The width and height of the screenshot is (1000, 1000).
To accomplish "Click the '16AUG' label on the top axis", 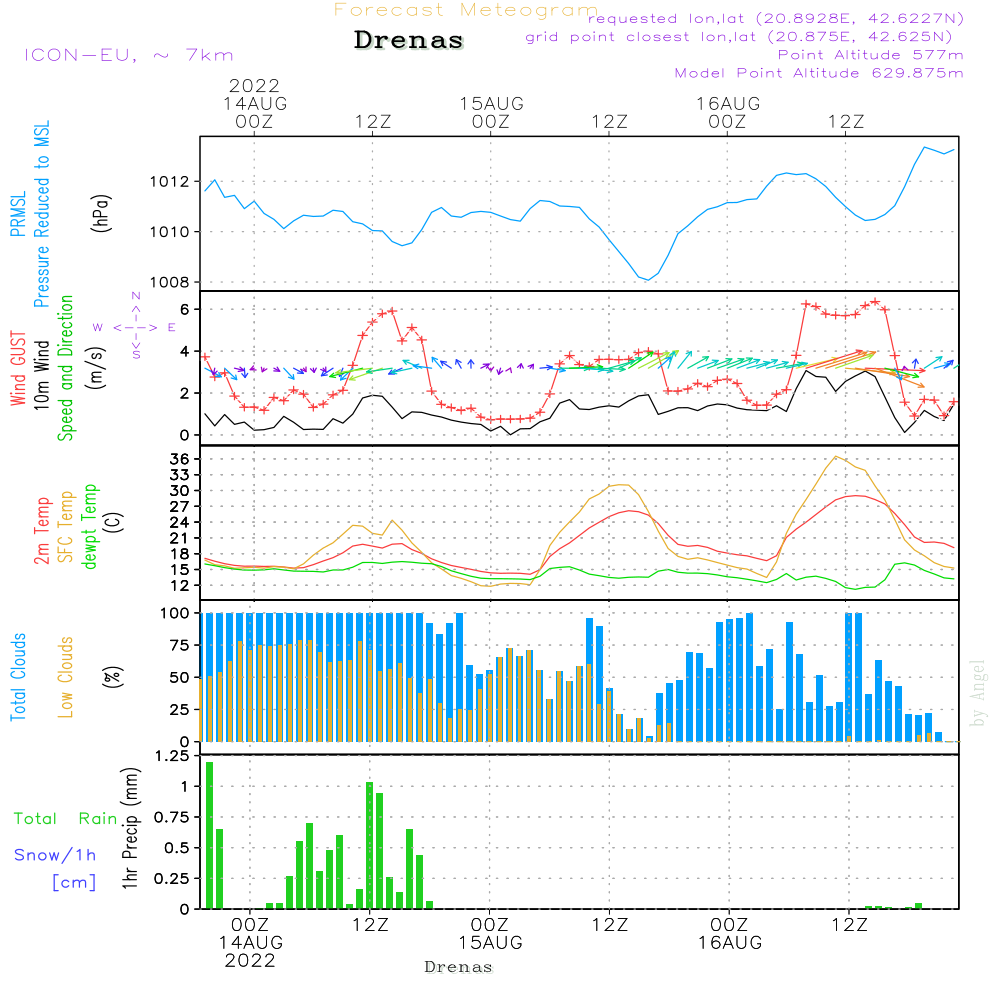I will pos(728,103).
